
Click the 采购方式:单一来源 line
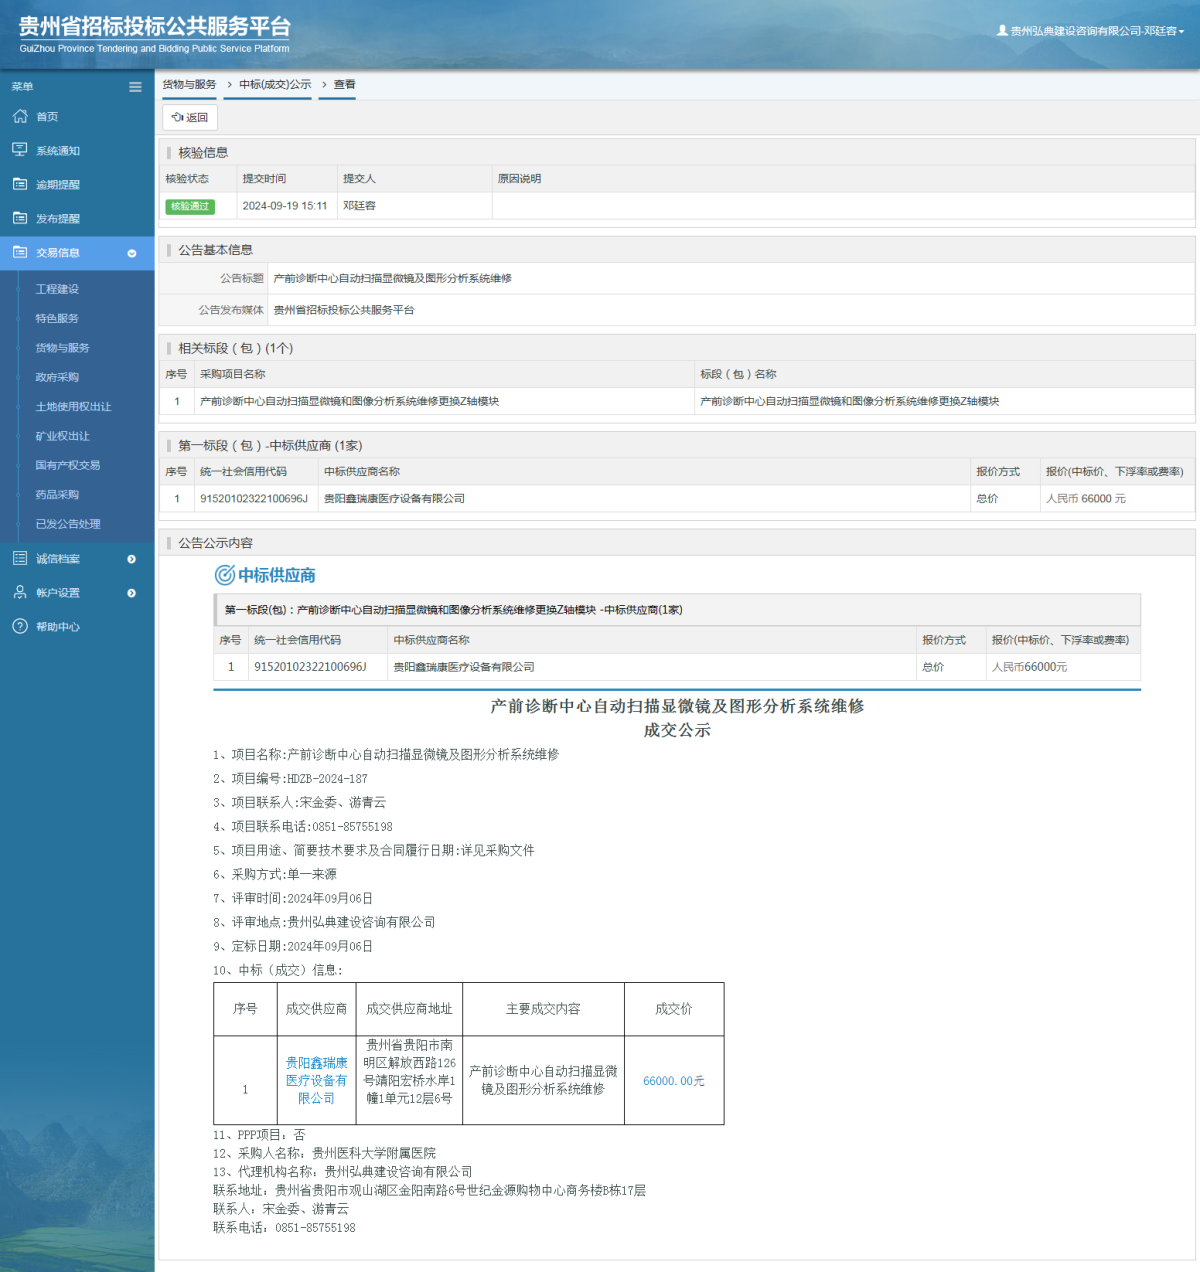(275, 874)
